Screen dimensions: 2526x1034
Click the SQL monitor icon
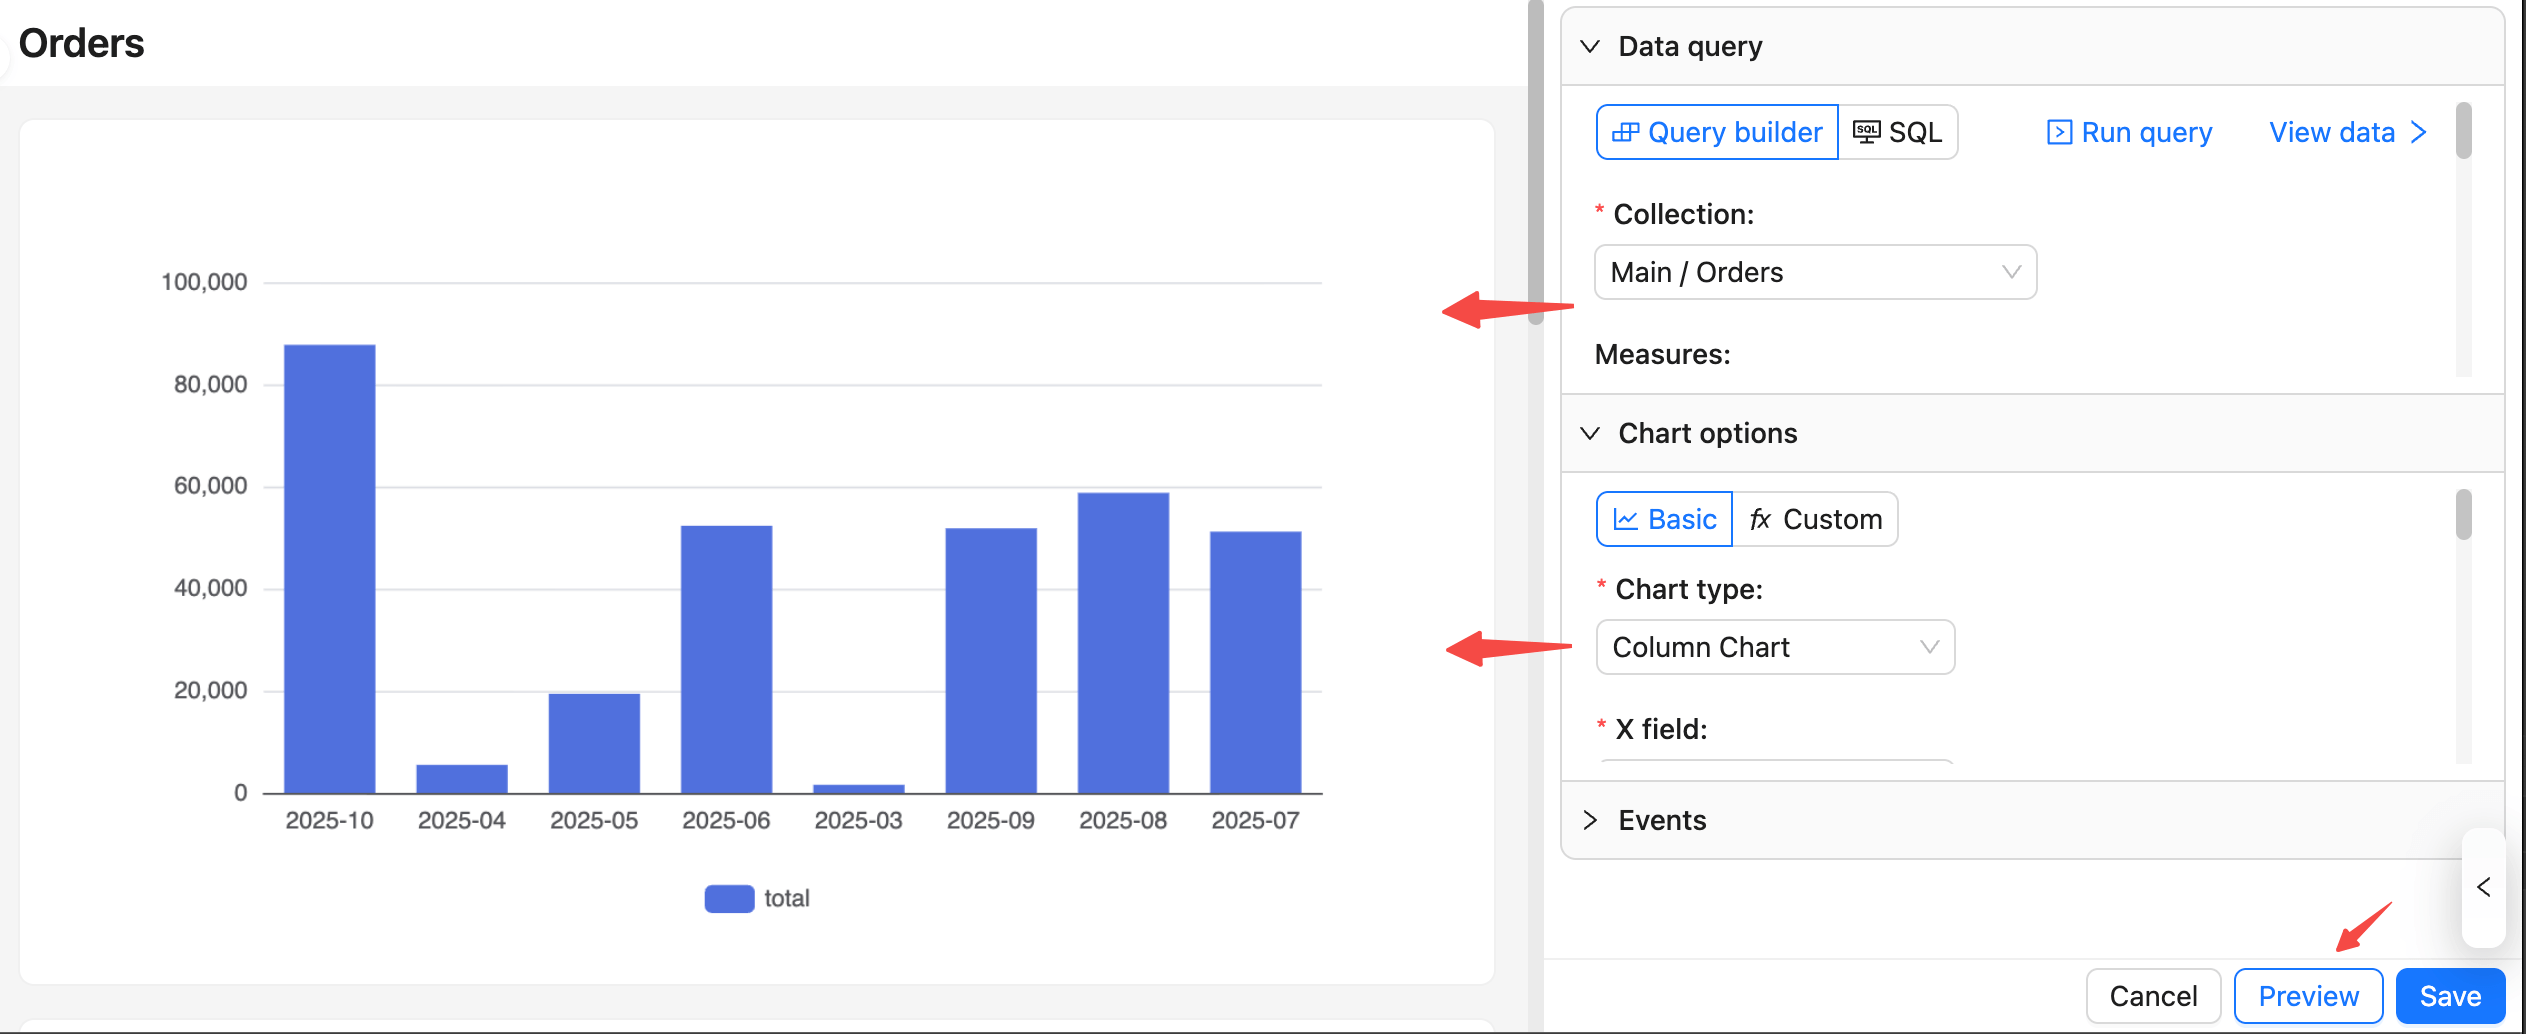tap(1866, 132)
